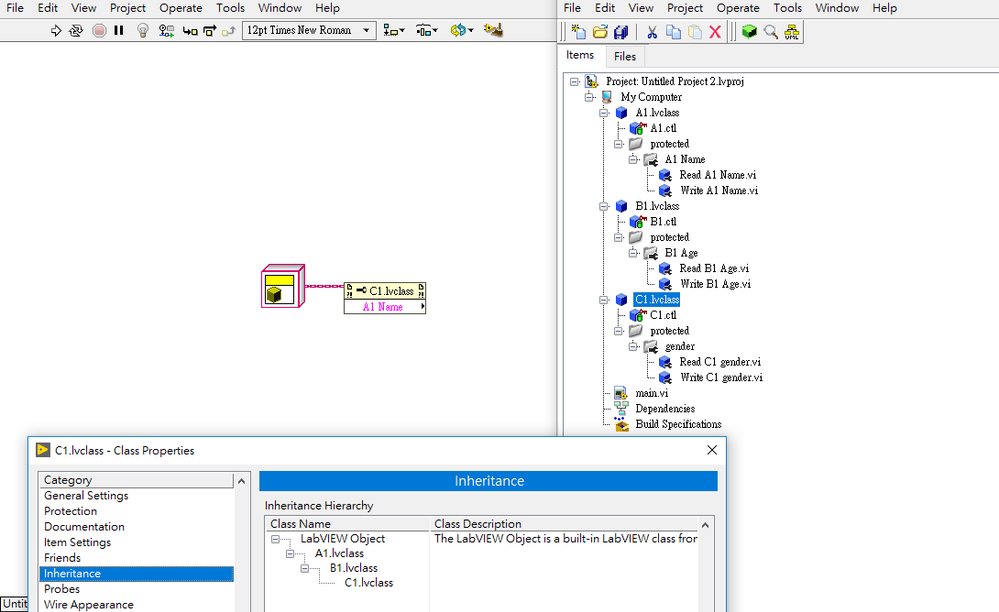Collapse LabVIEW Object in Inheritance Hierarchy
This screenshot has height=612, width=999.
[275, 539]
